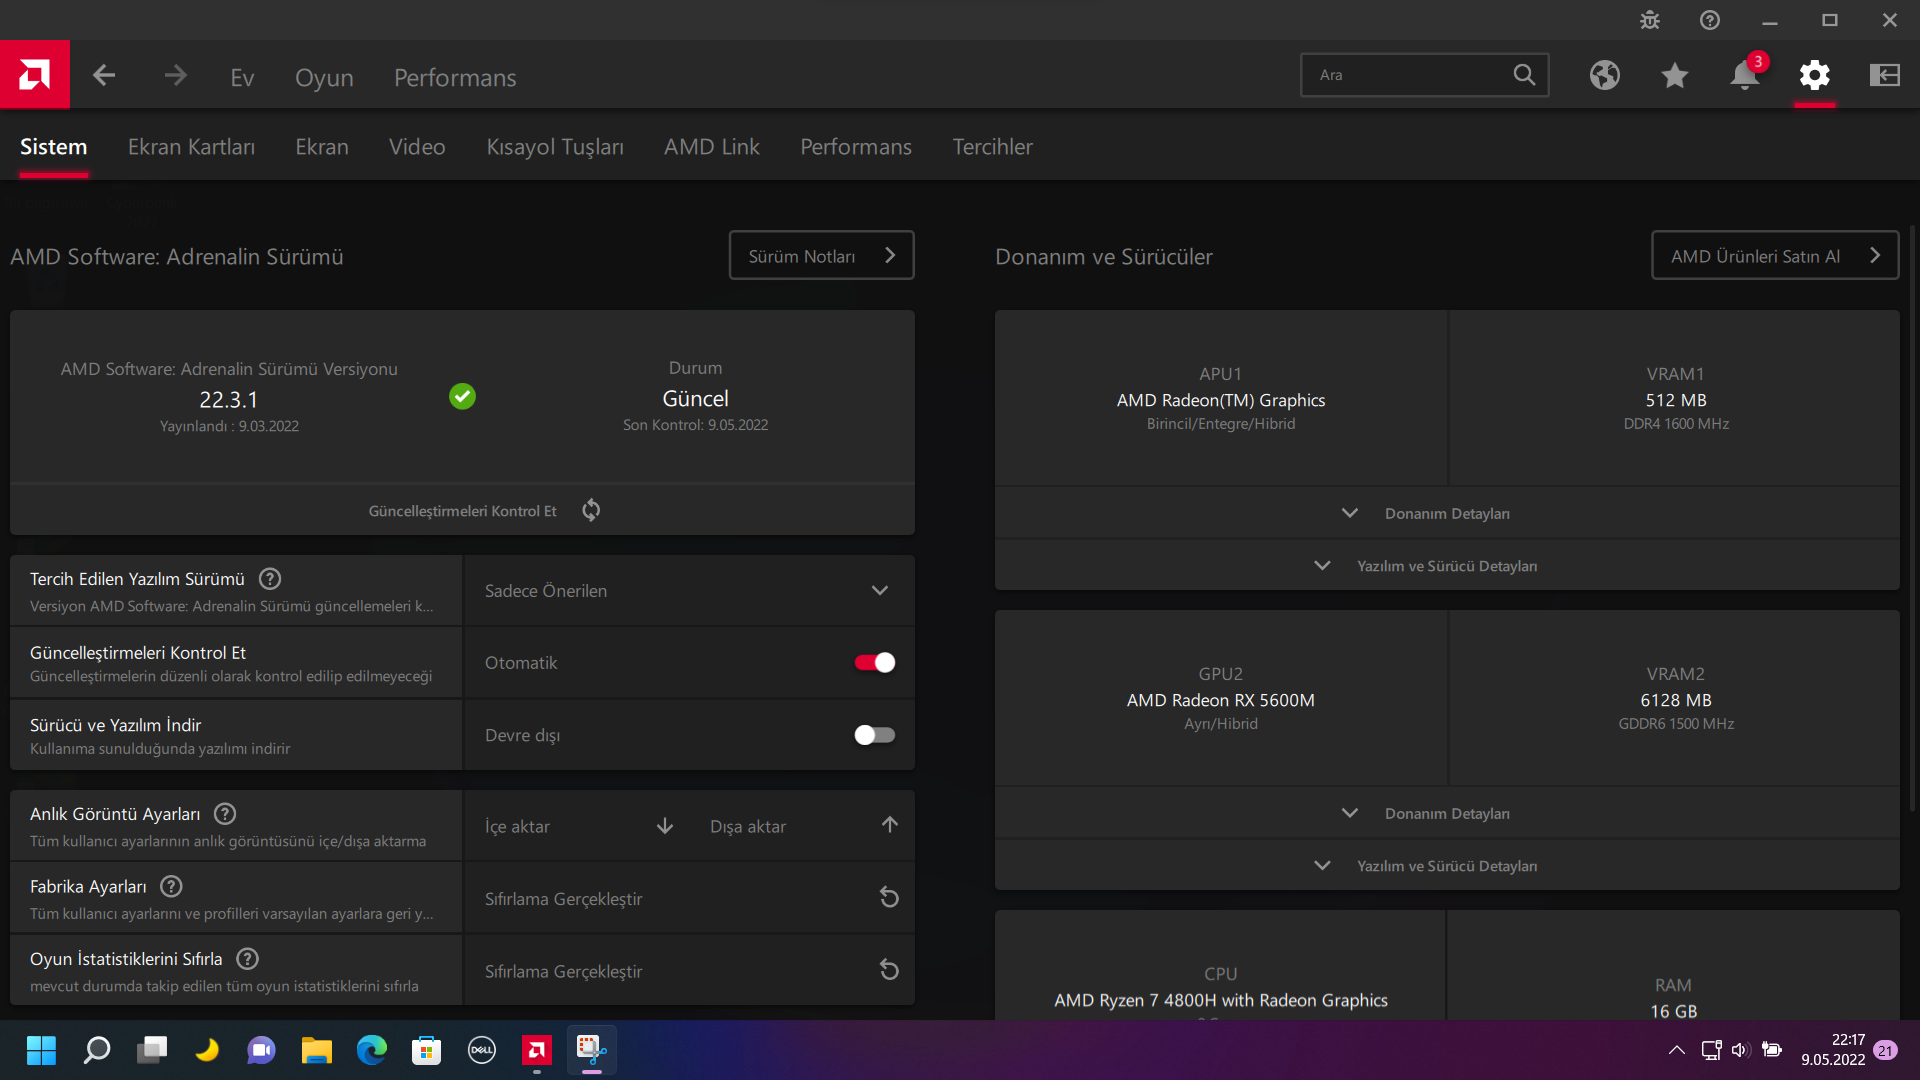Open Microsoft Edge from the taskbar
1920x1080 pixels.
[x=371, y=1050]
